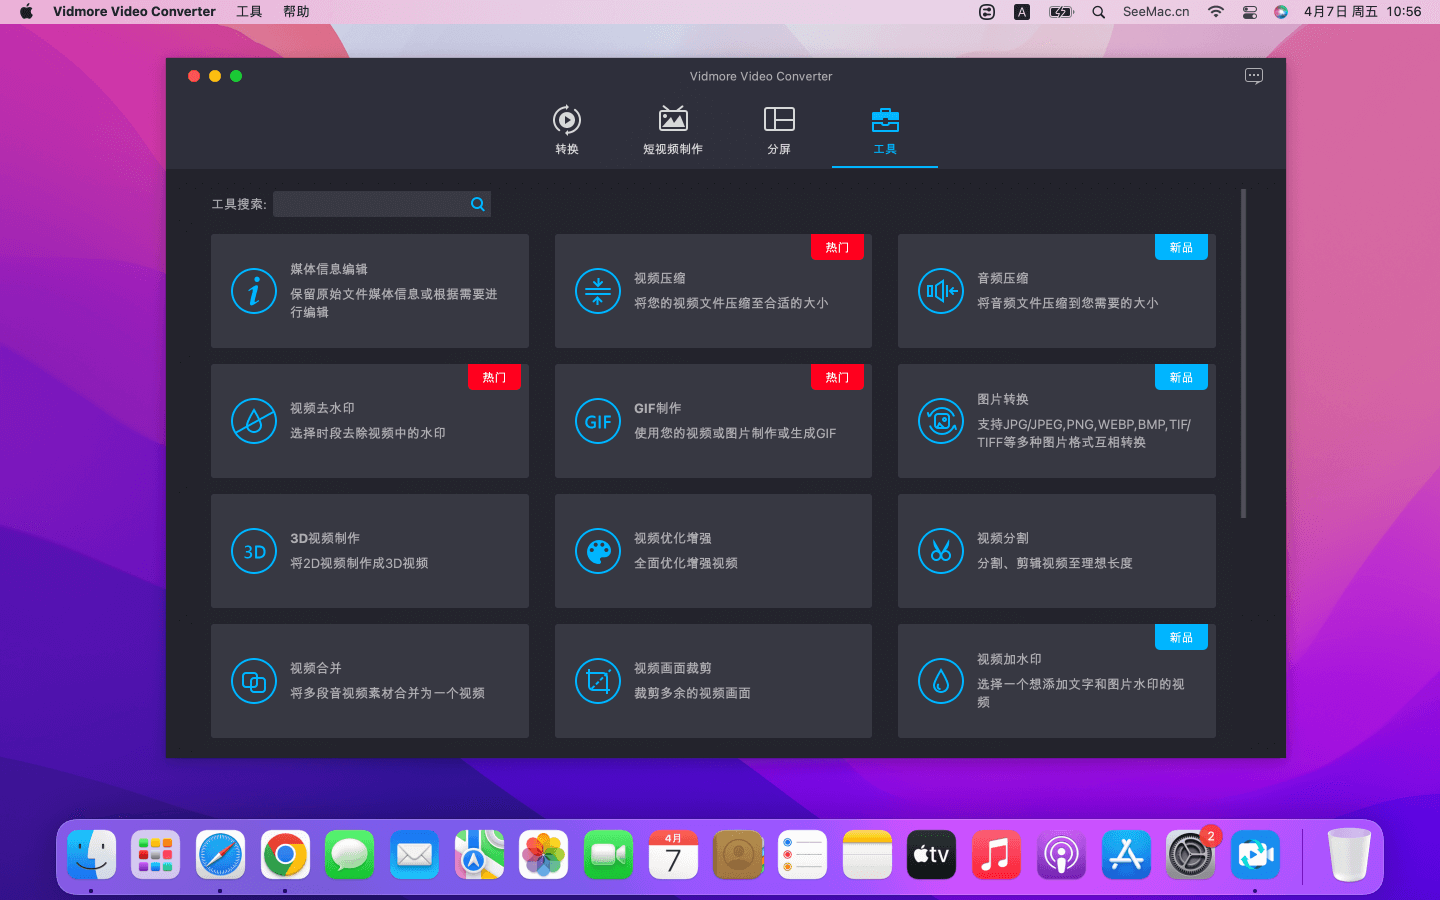Open the 图片转换 image converter icon
Image resolution: width=1440 pixels, height=900 pixels.
coord(941,421)
